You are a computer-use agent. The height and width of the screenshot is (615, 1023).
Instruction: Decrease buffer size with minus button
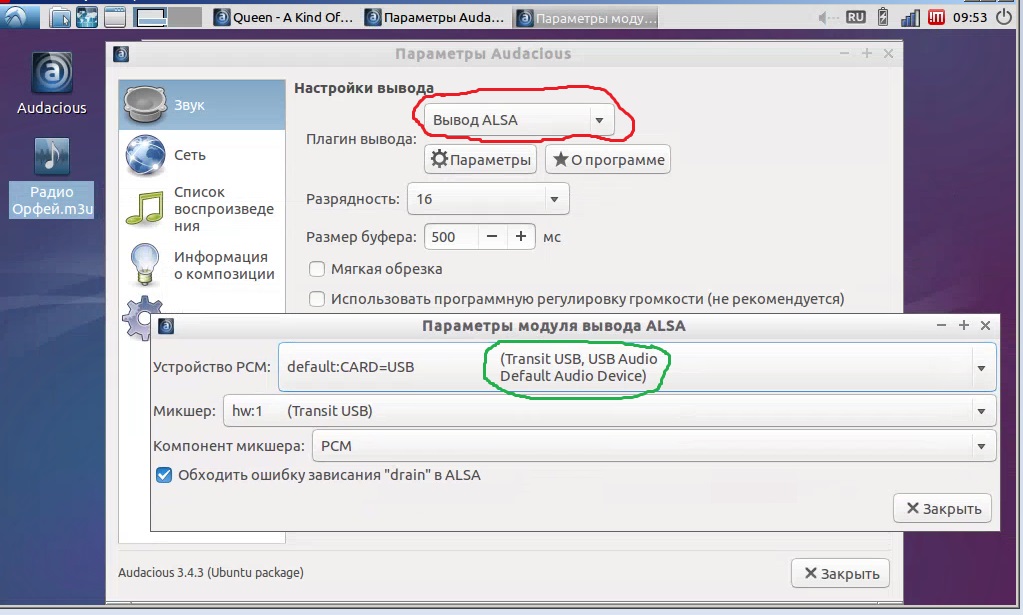click(492, 237)
